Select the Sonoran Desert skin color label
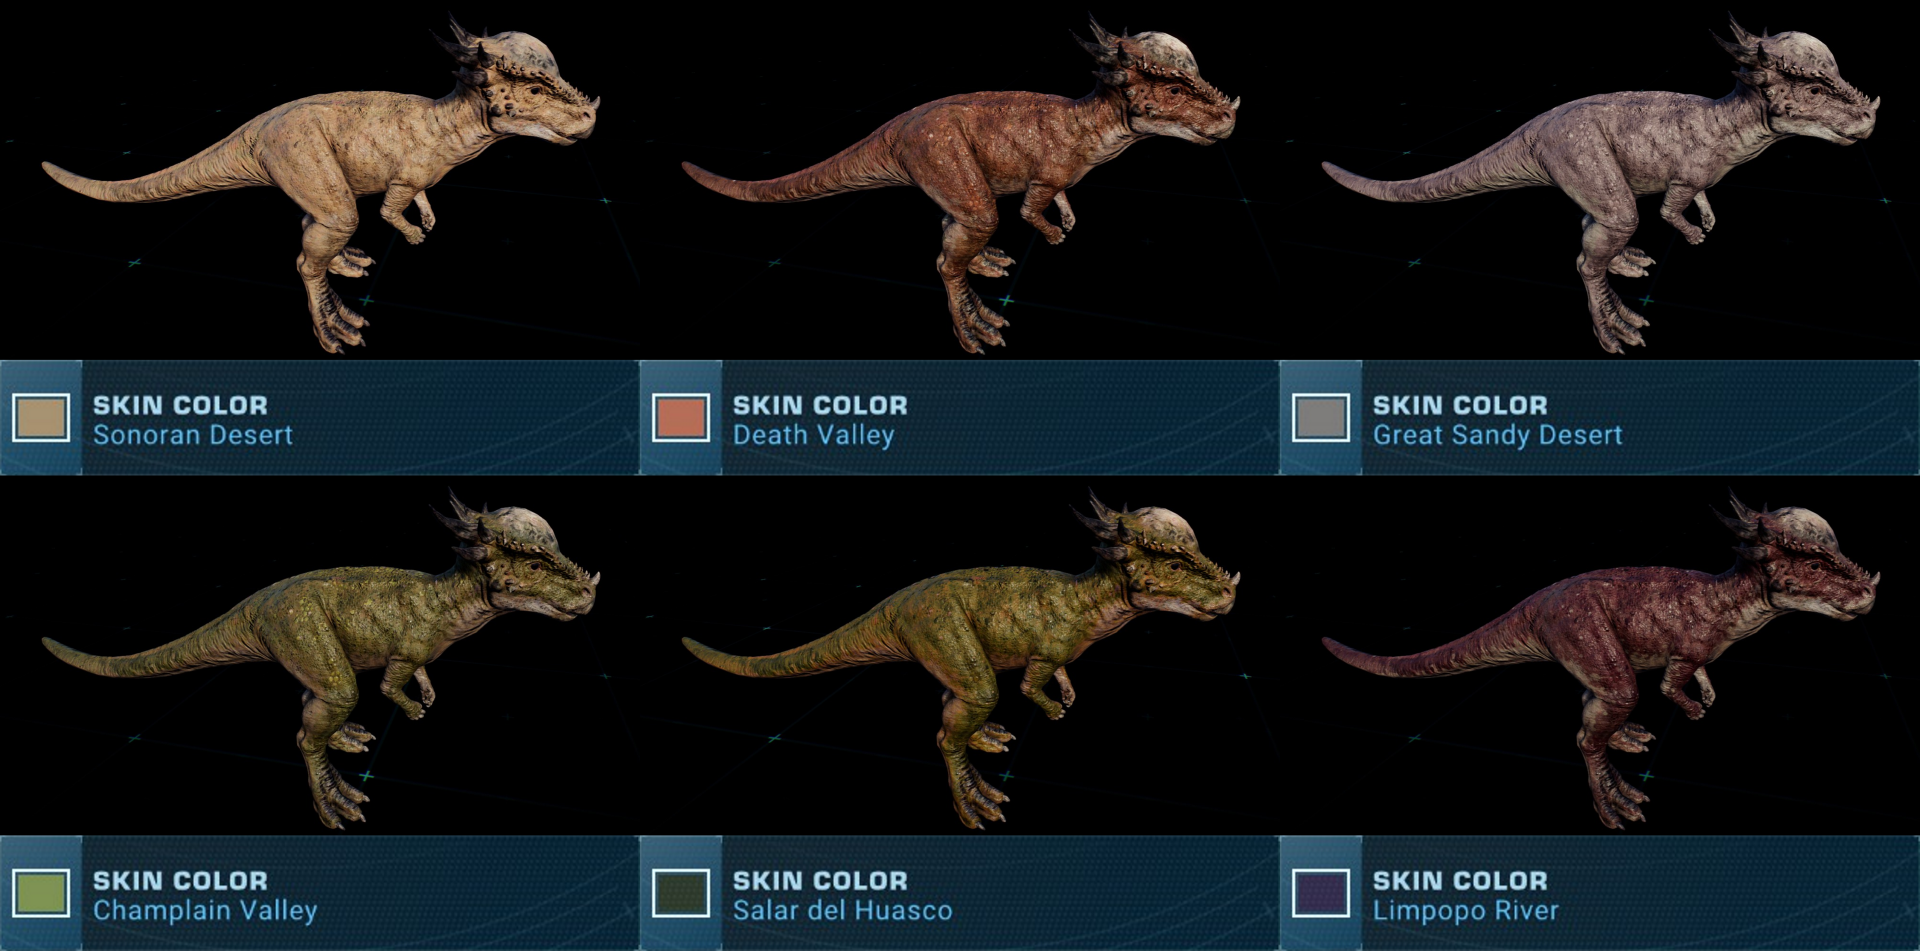The width and height of the screenshot is (1920, 951). pos(193,435)
